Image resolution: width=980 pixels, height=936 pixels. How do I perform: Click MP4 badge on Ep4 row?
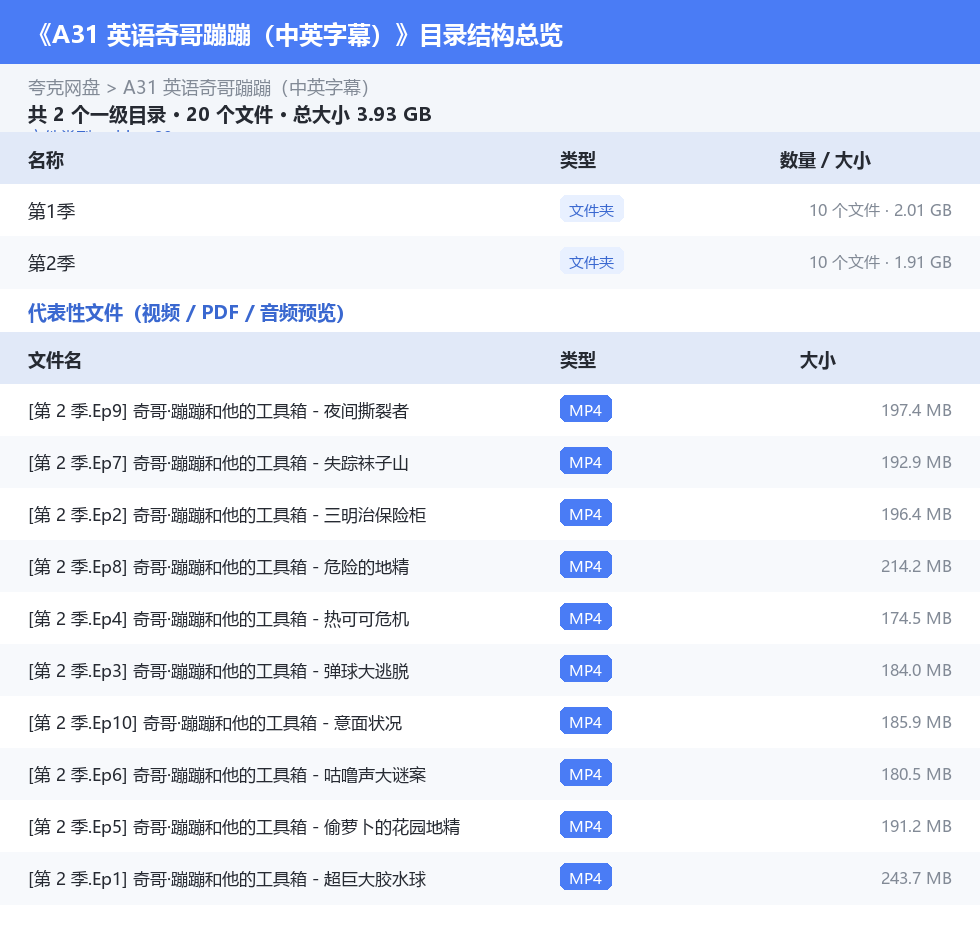point(586,617)
